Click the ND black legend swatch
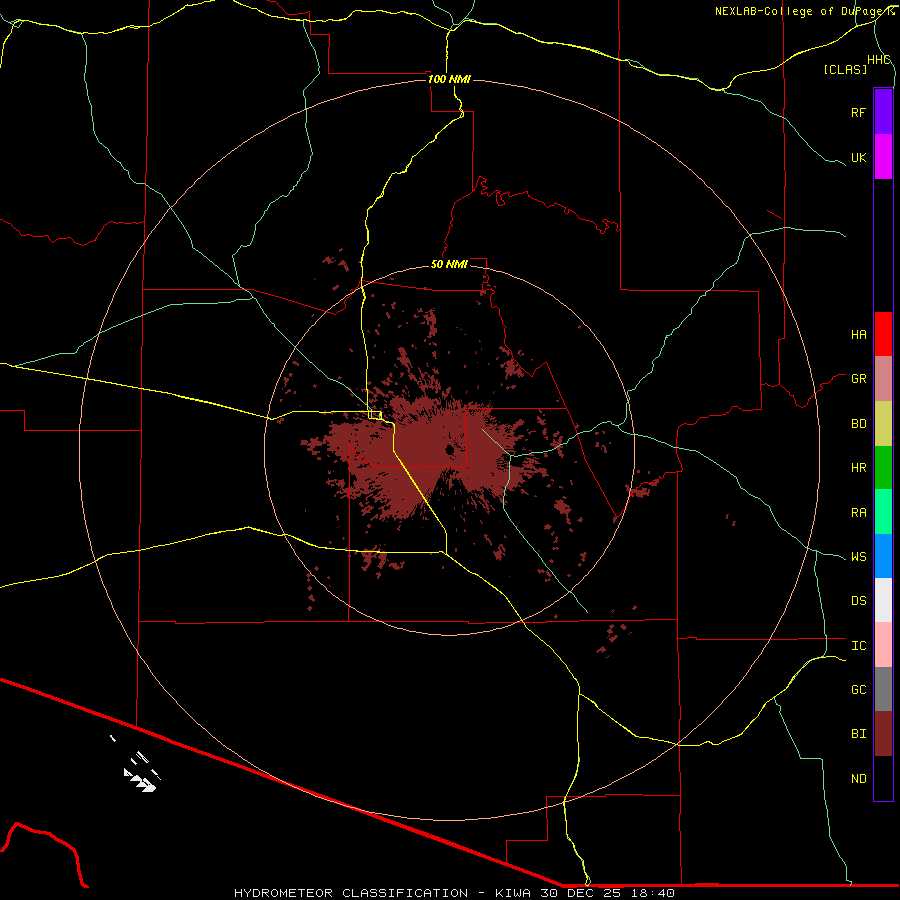 pos(883,778)
